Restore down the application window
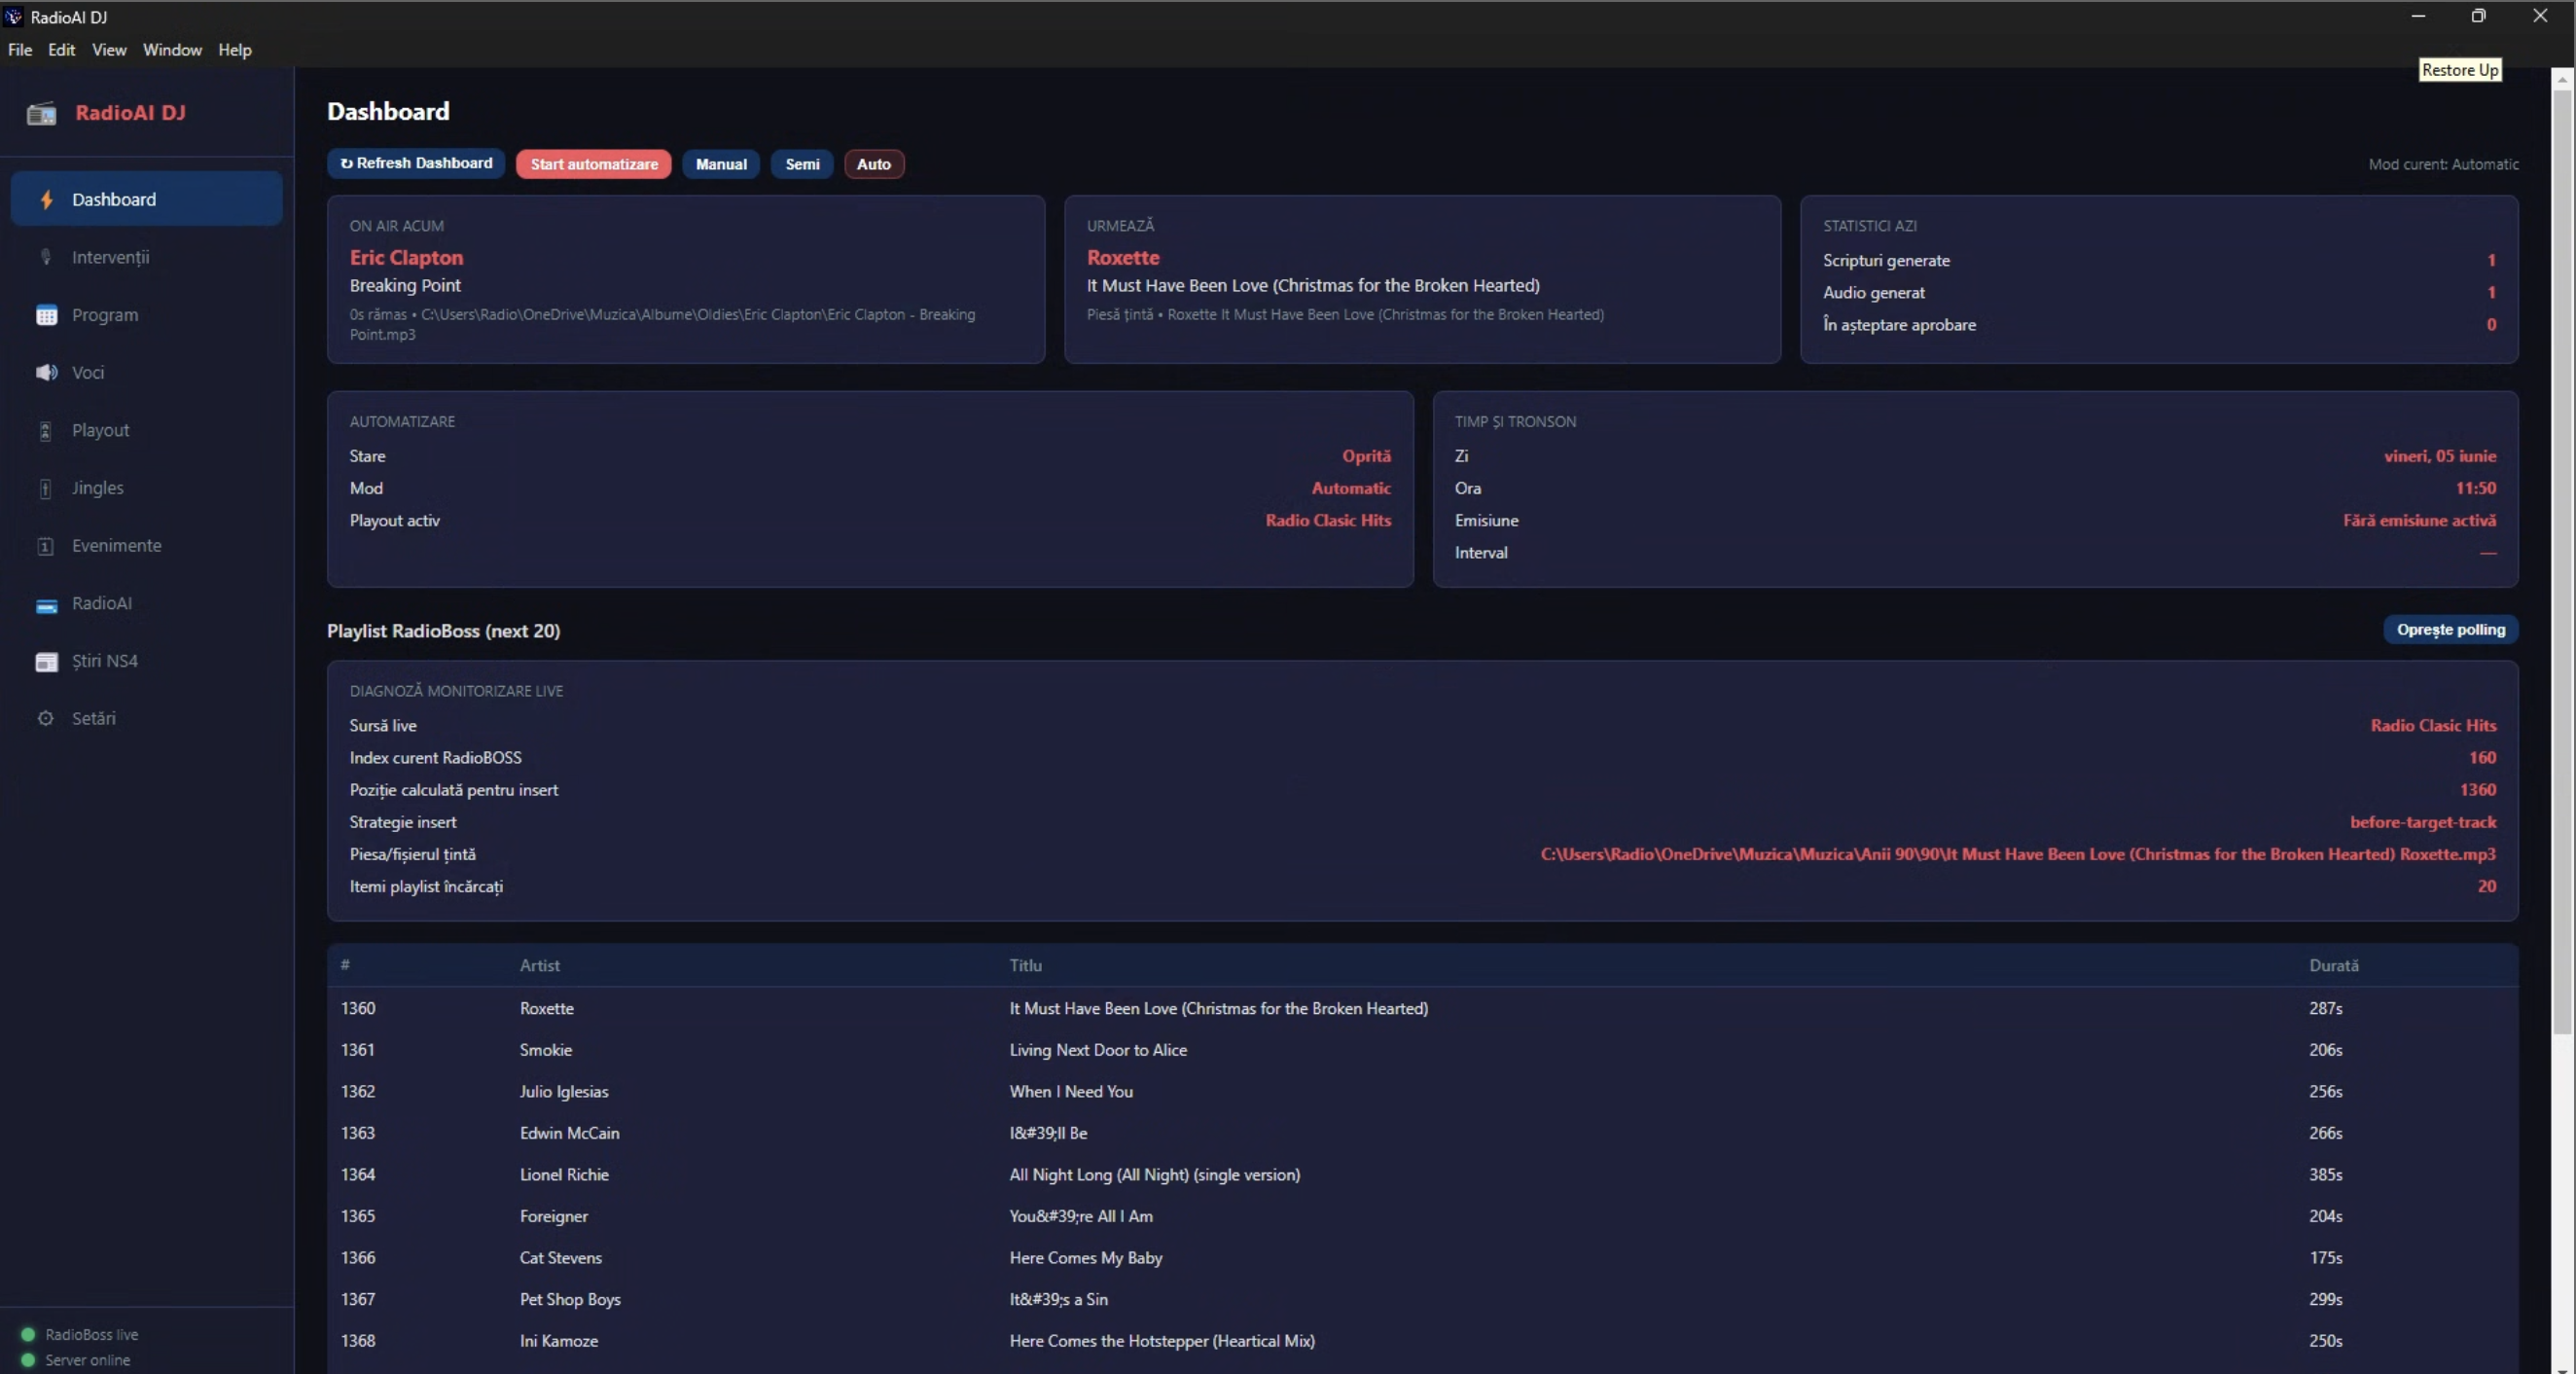2576x1374 pixels. click(2479, 16)
